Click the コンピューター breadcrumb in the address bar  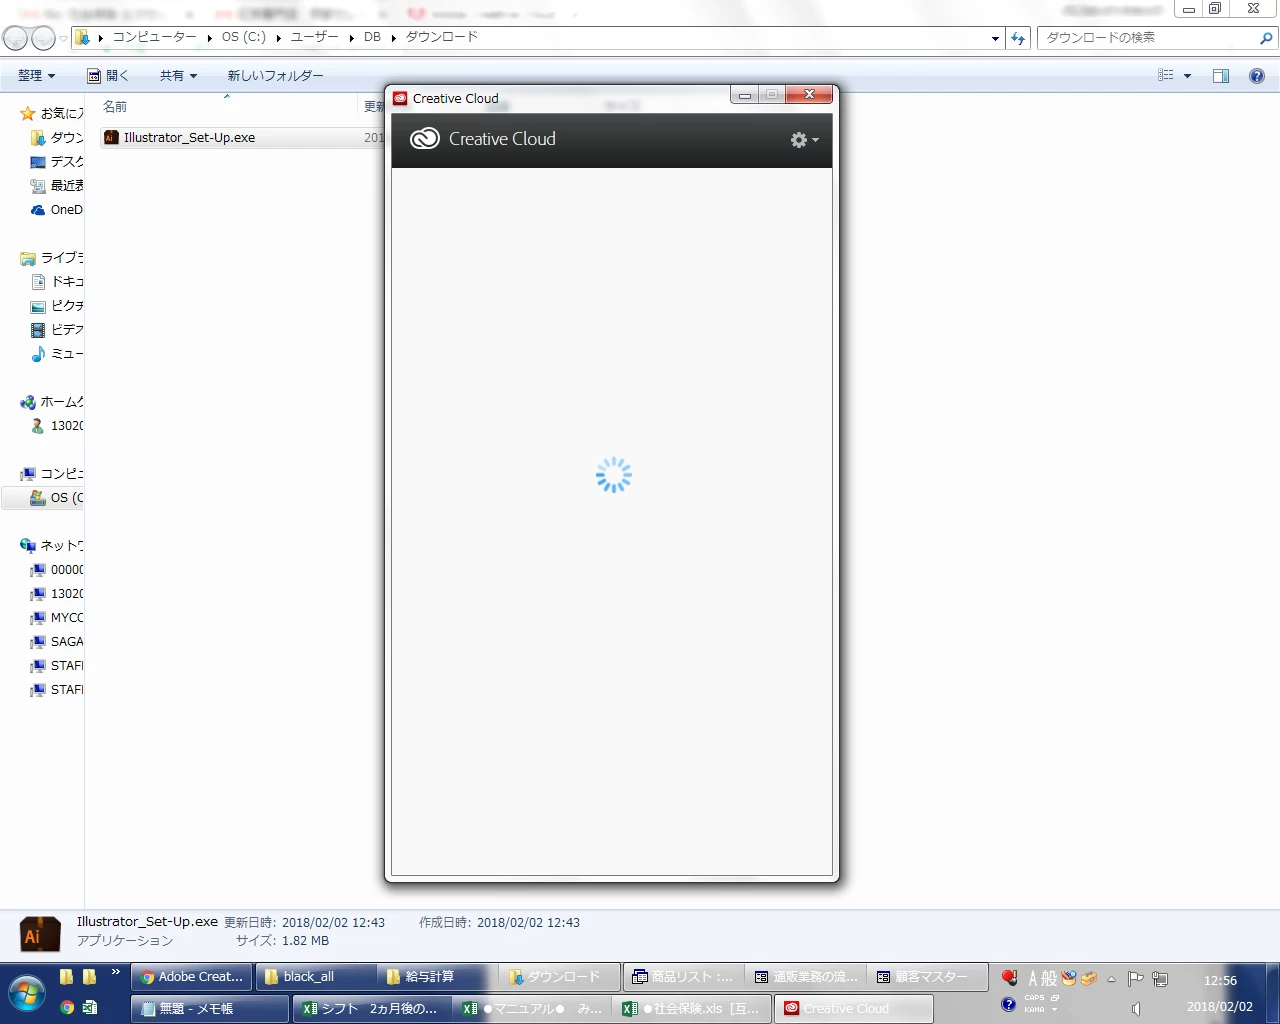[x=154, y=37]
